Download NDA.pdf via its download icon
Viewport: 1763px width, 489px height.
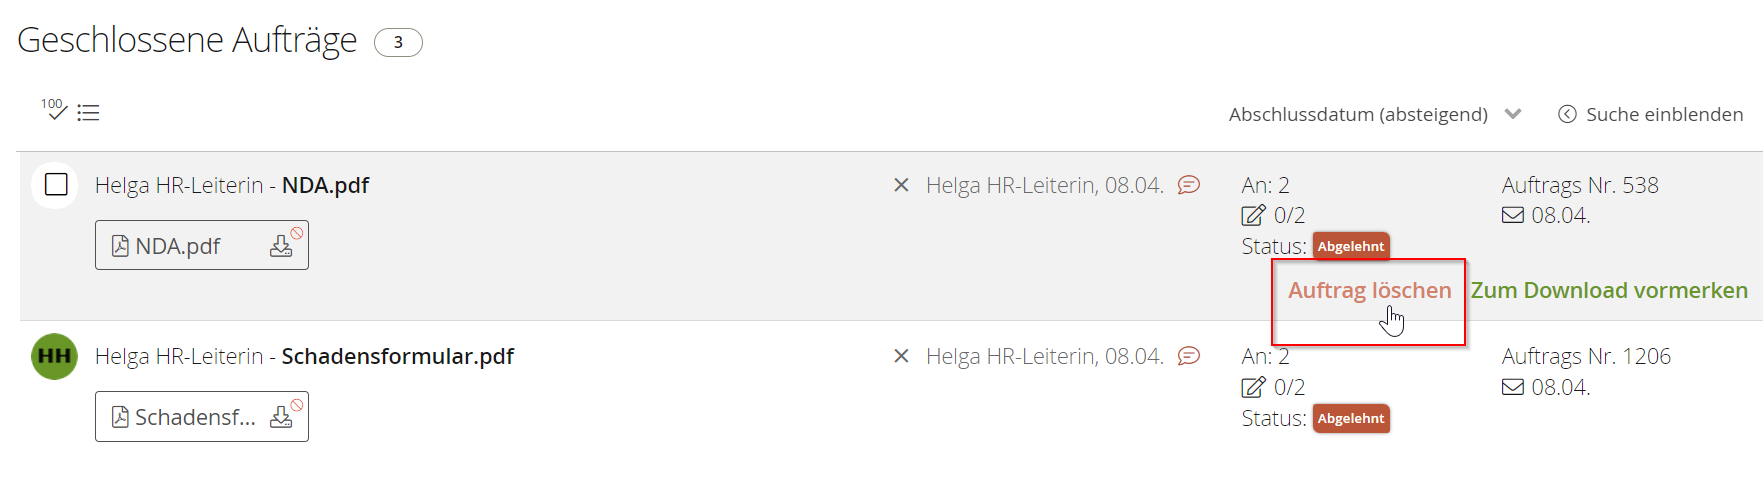click(x=281, y=246)
